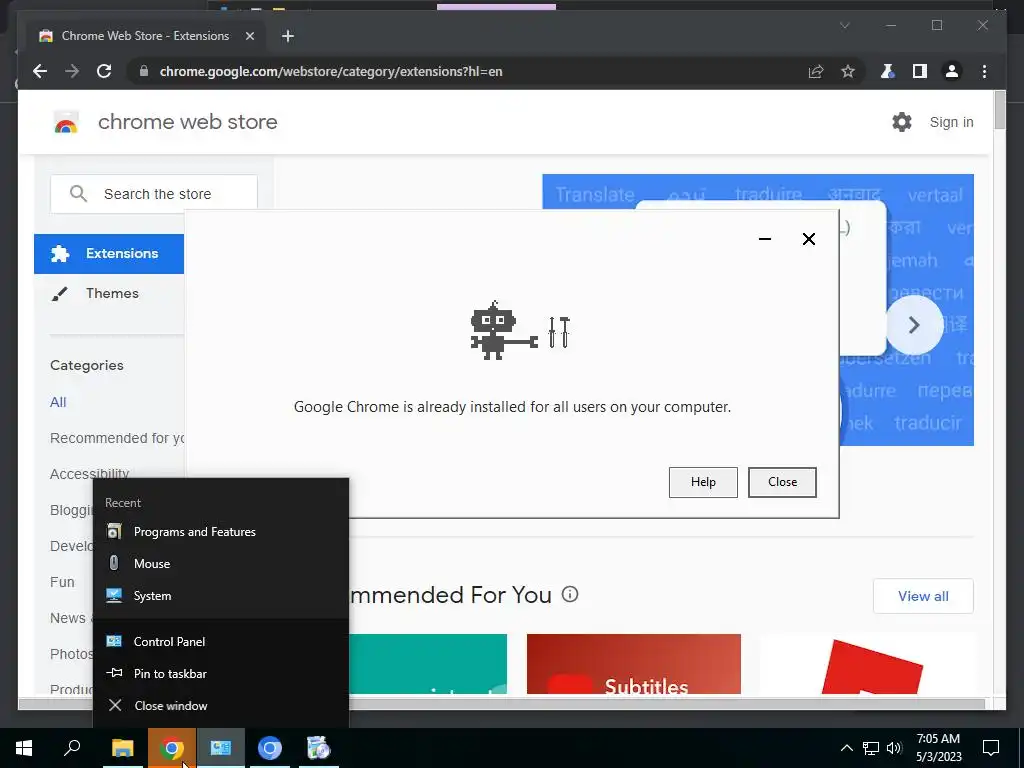Click the chrome web store logo
Screen dimensions: 1024x768
point(166,122)
